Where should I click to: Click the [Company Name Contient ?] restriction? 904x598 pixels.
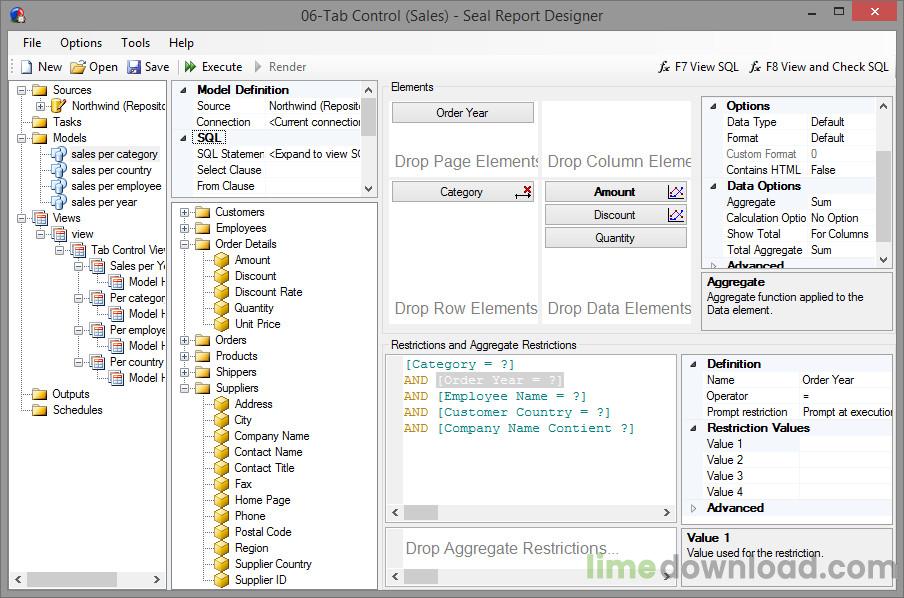click(536, 428)
